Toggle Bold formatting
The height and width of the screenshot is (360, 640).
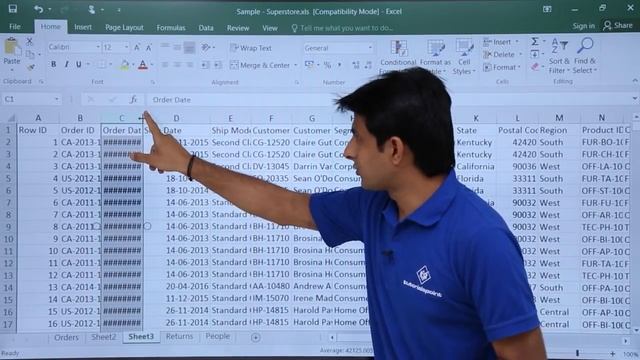point(53,64)
